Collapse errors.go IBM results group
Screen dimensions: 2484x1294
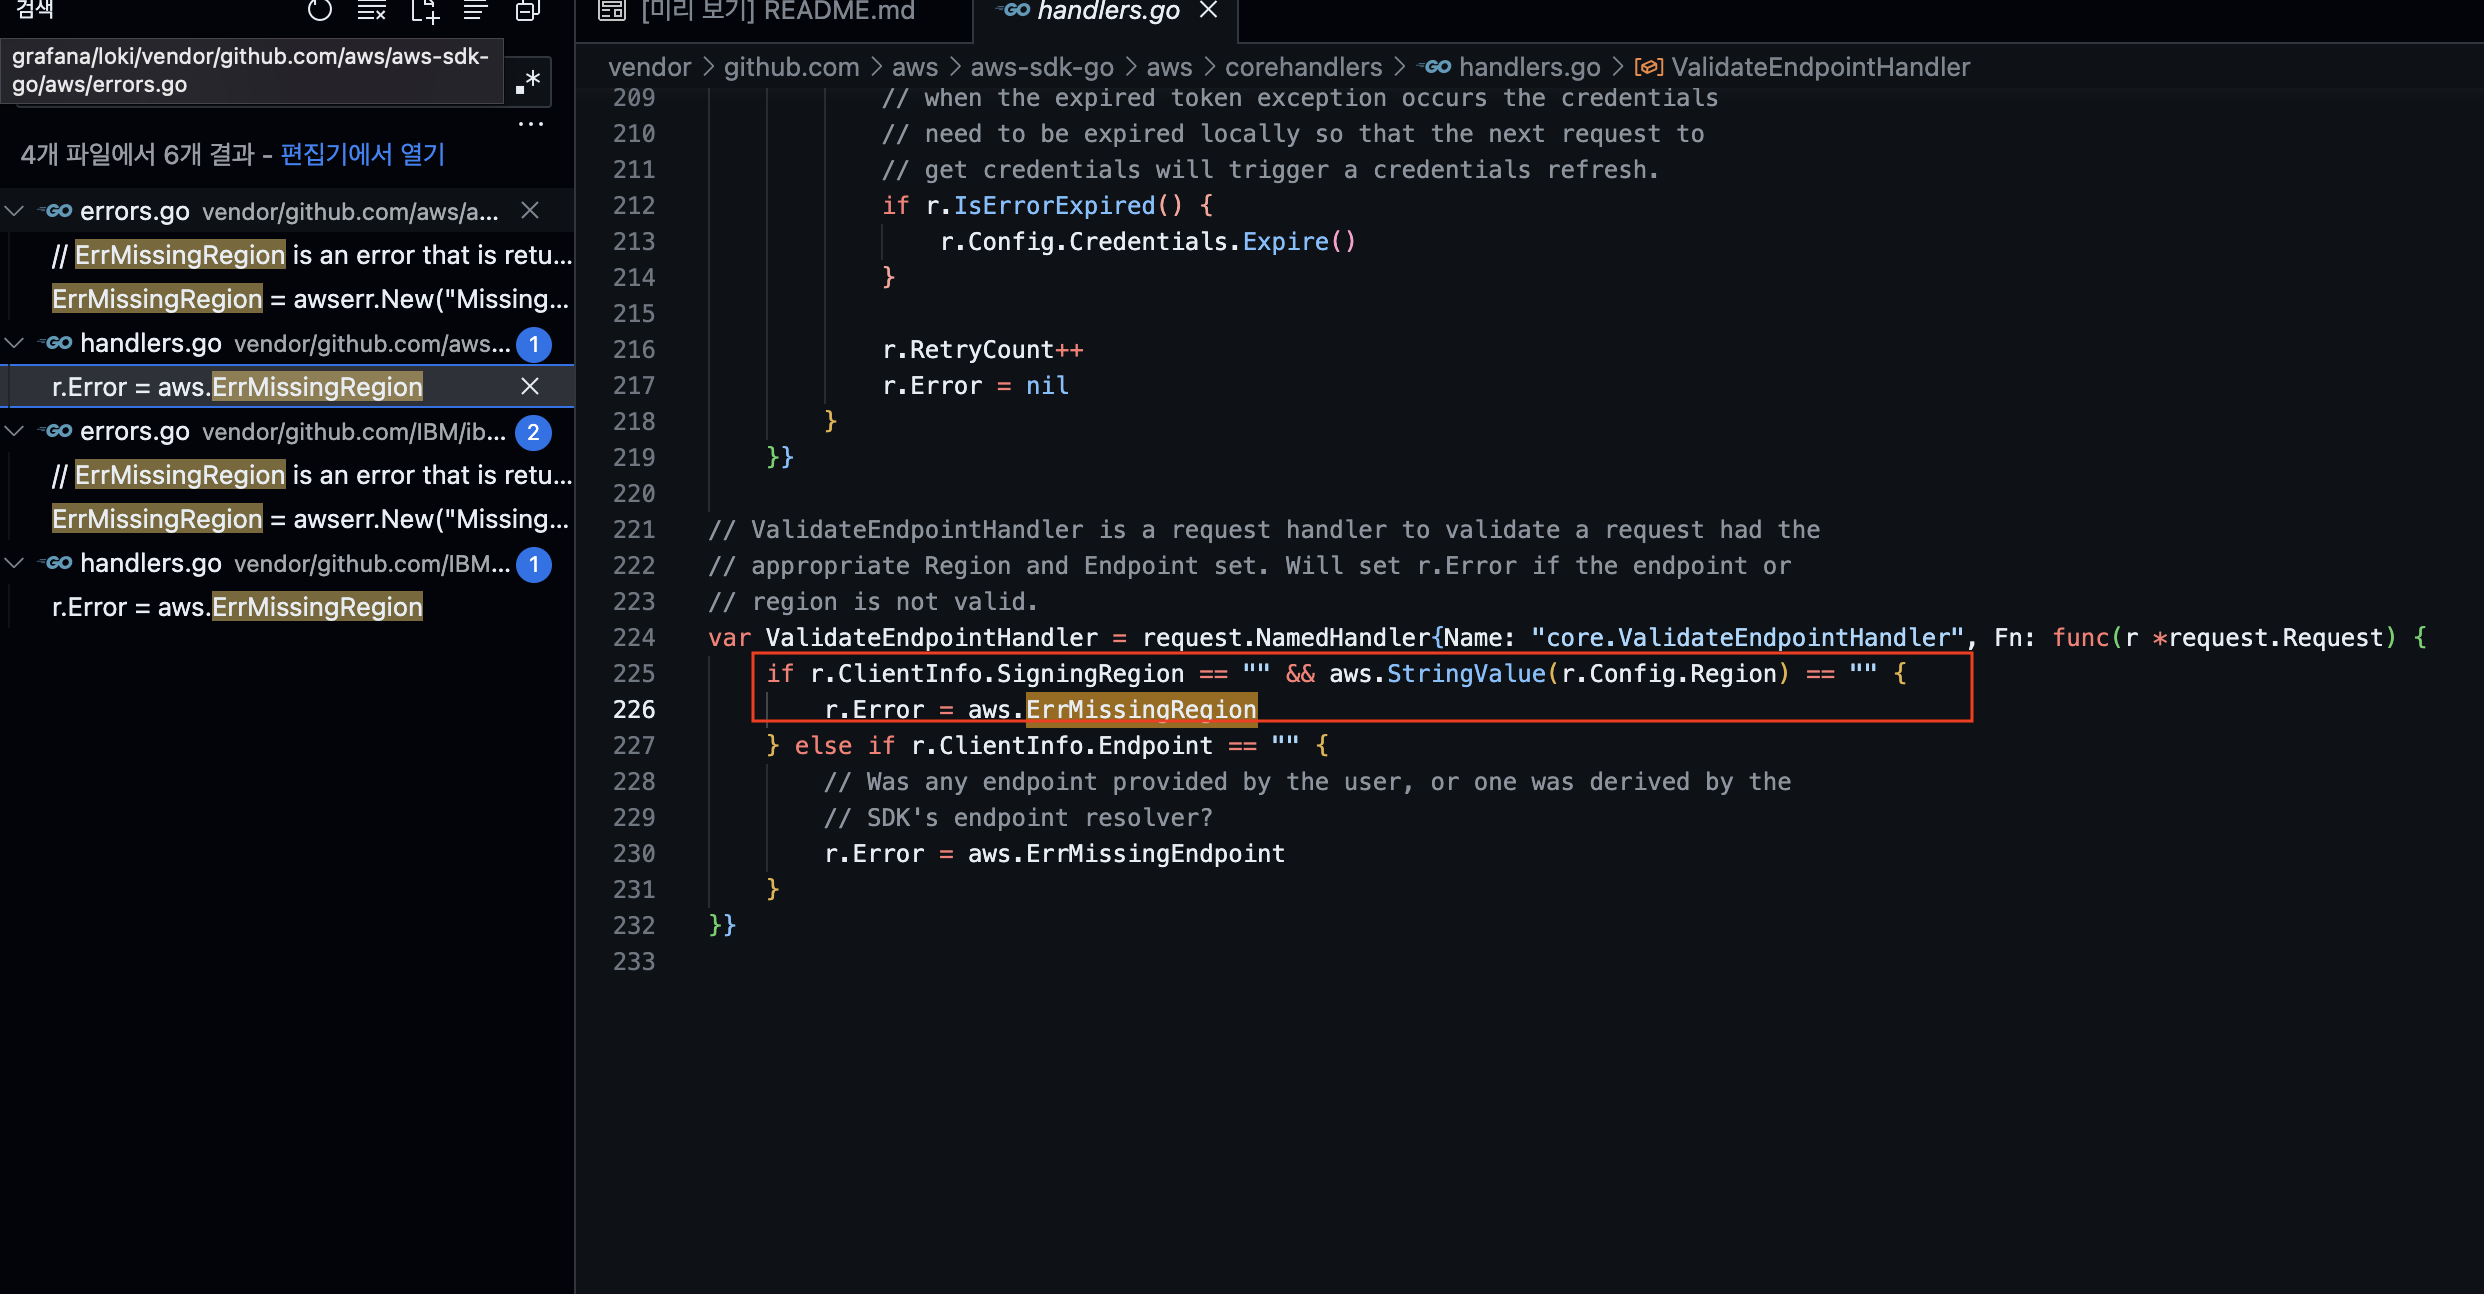pyautogui.click(x=15, y=431)
